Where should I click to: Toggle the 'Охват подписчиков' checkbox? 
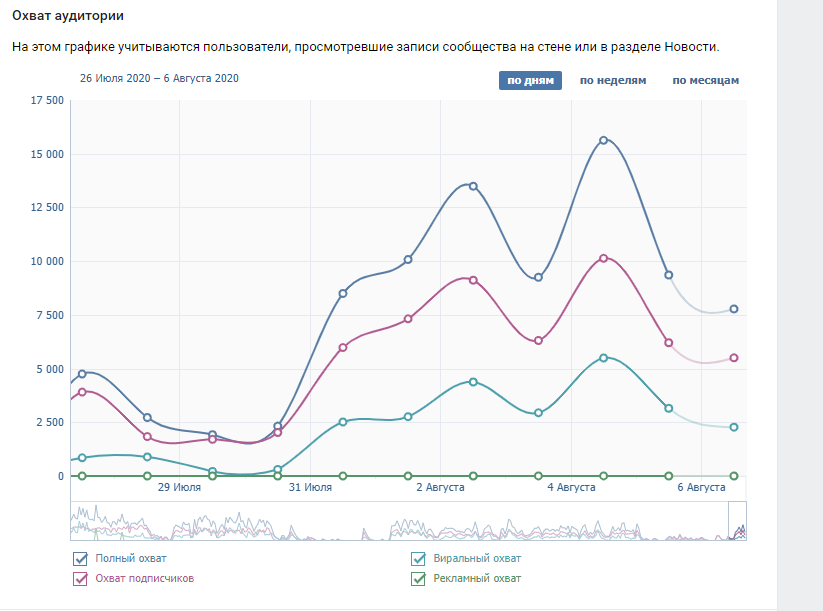[80, 578]
